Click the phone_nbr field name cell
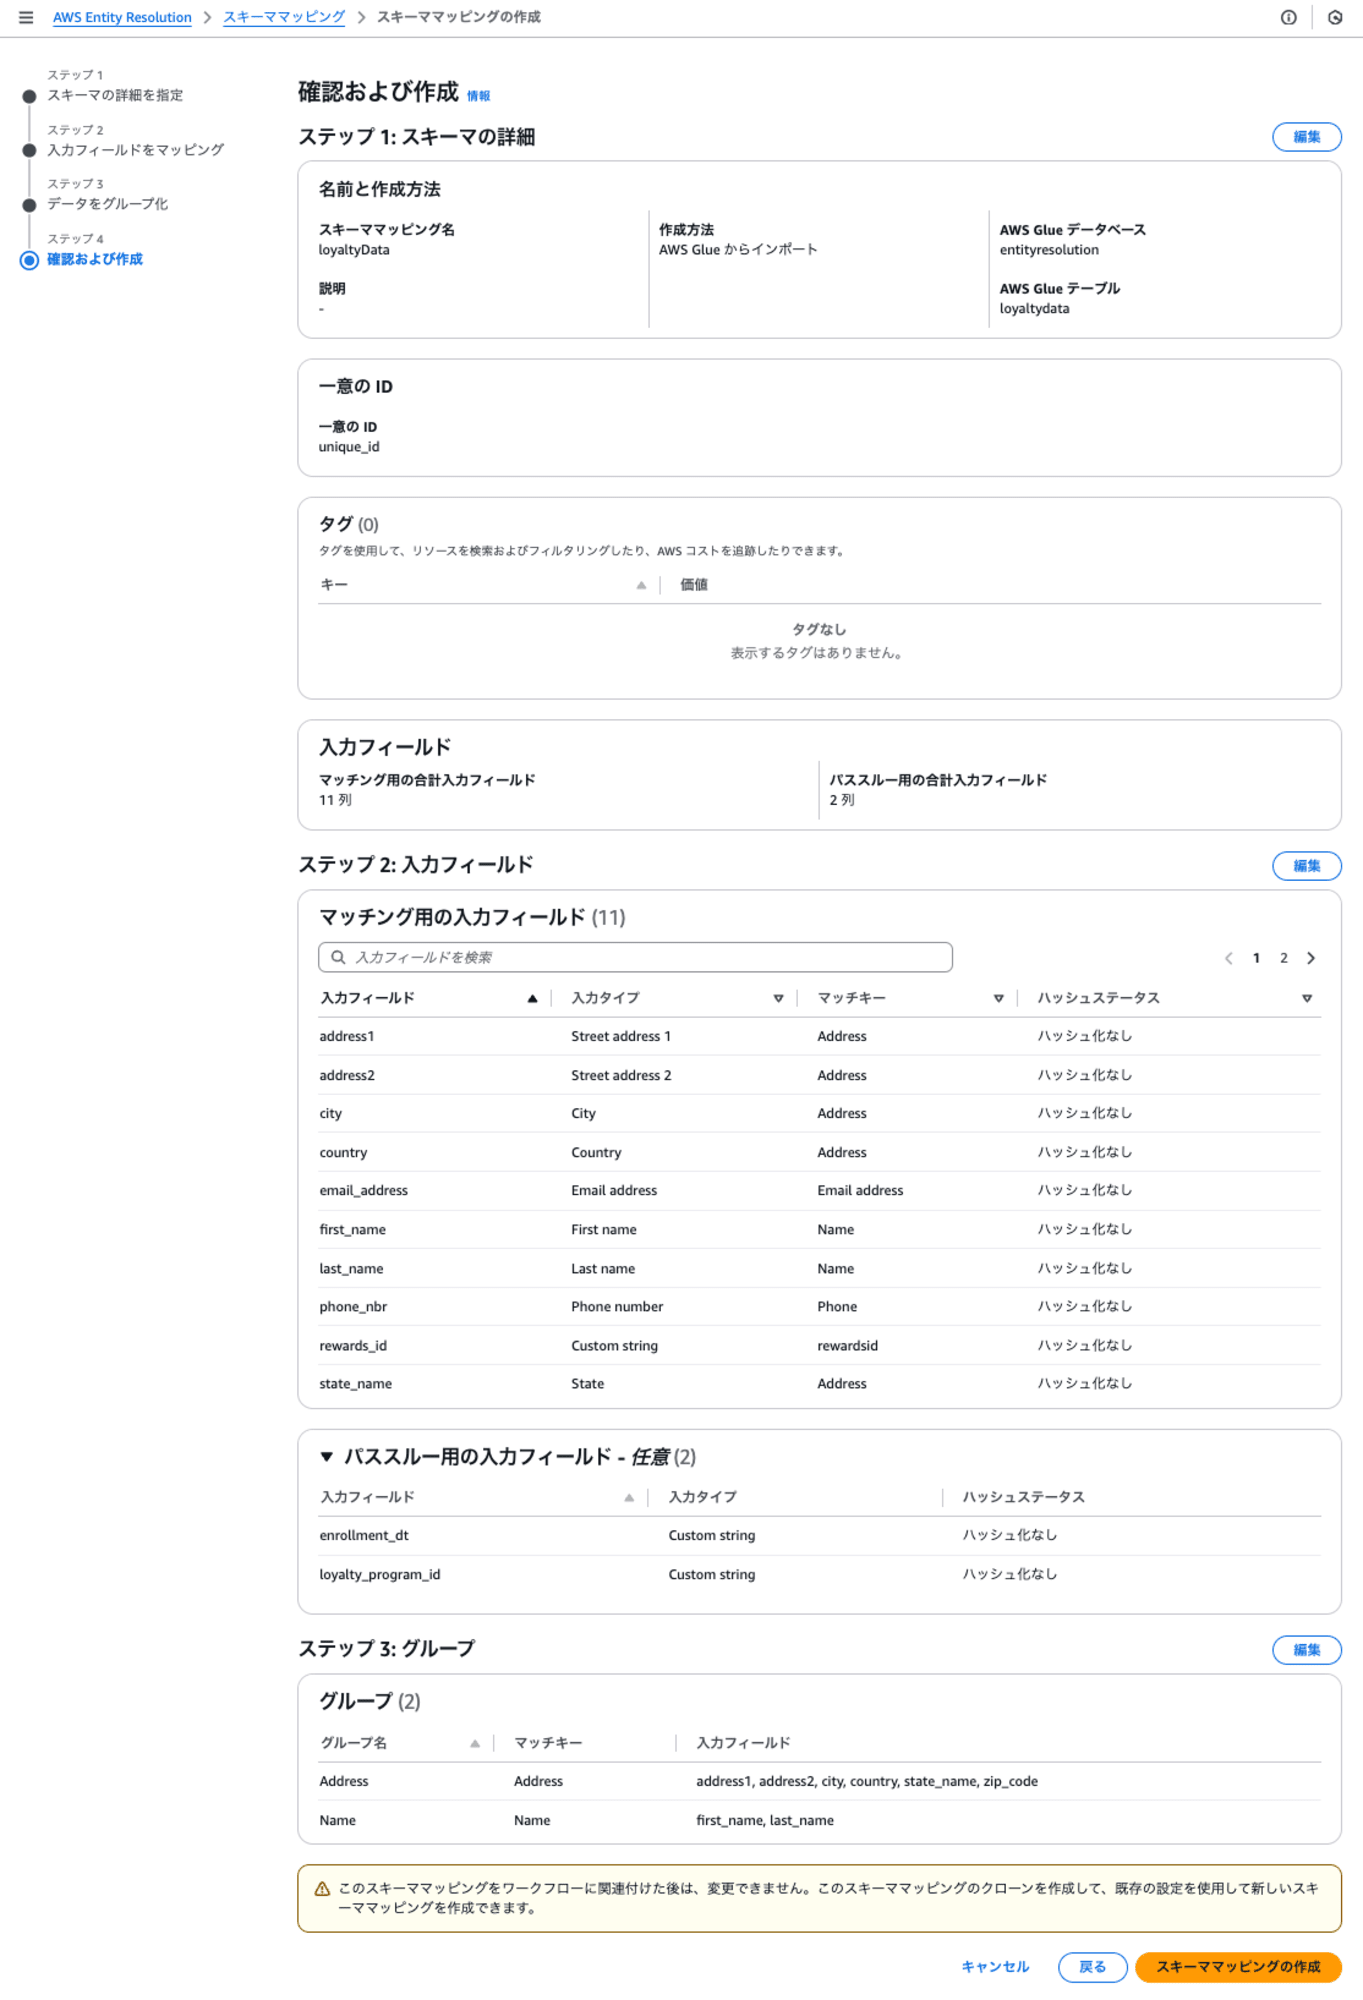The image size is (1363, 2000). coord(353,1306)
